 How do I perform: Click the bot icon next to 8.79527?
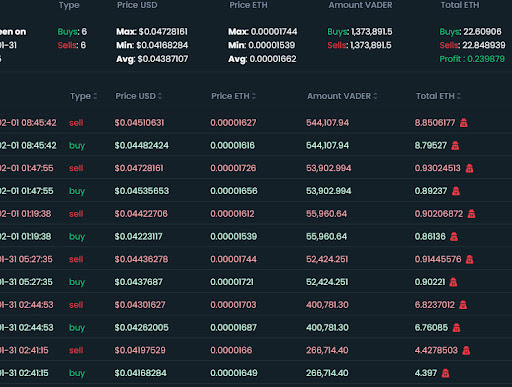pos(455,146)
